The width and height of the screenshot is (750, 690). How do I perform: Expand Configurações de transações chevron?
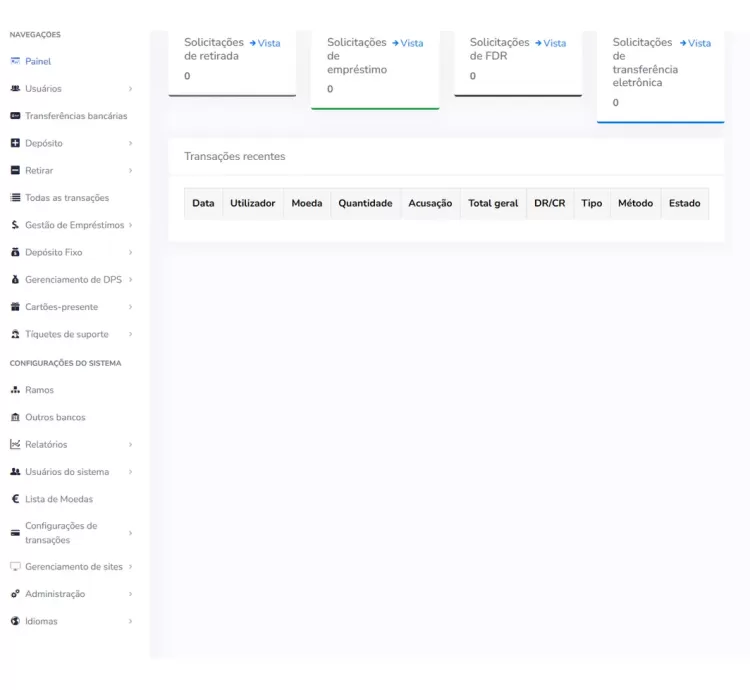tap(130, 533)
